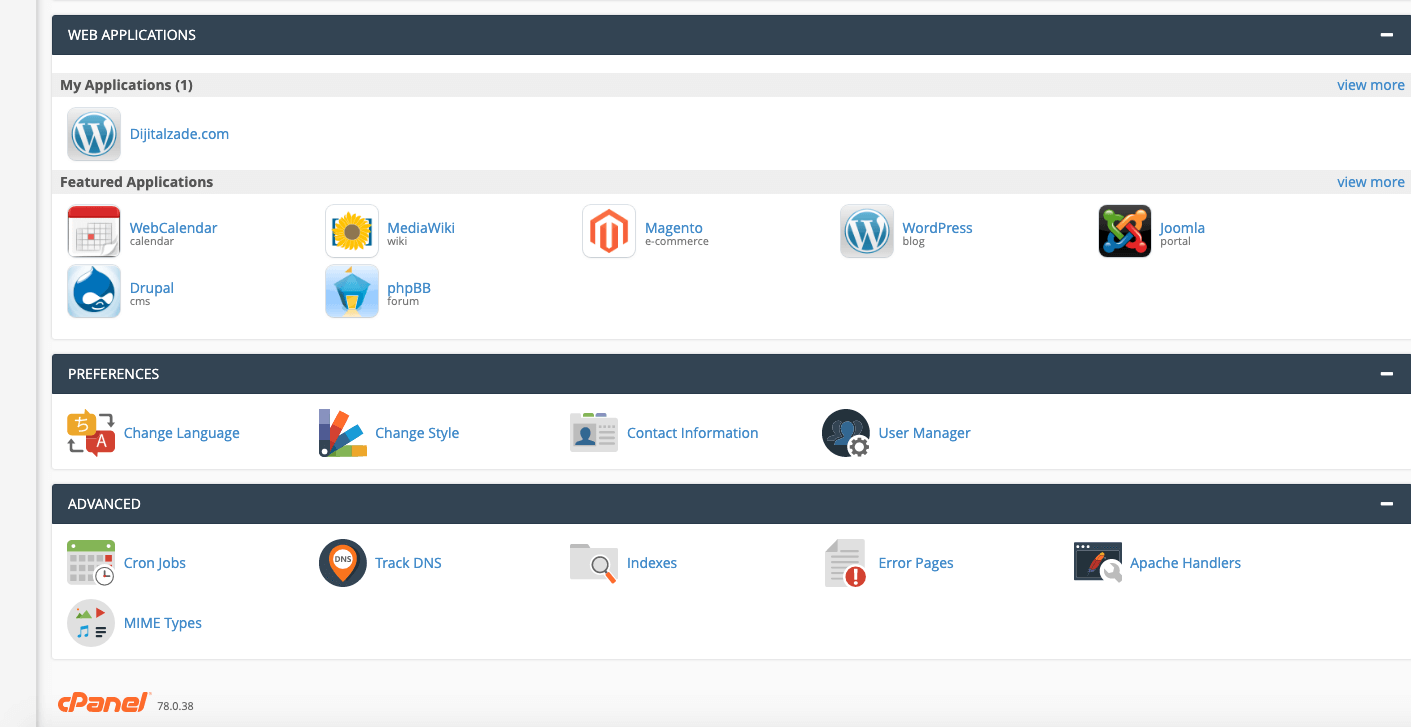Open the WordPress text link in Featured Applications
This screenshot has width=1411, height=727.
click(x=937, y=228)
